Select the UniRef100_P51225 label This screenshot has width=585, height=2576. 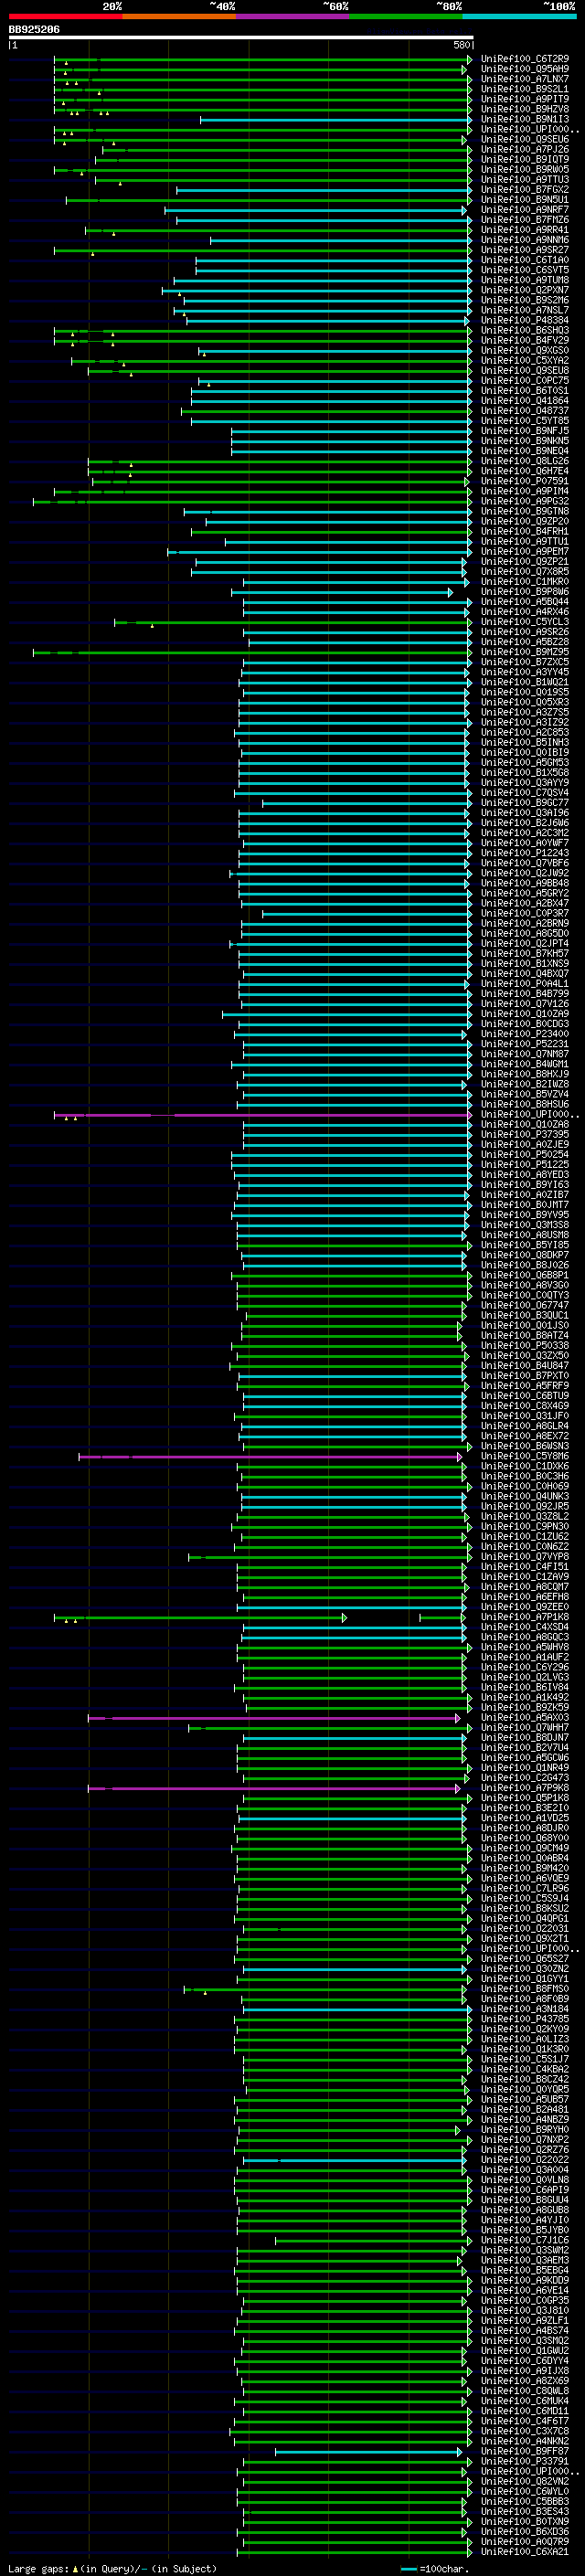(525, 1165)
